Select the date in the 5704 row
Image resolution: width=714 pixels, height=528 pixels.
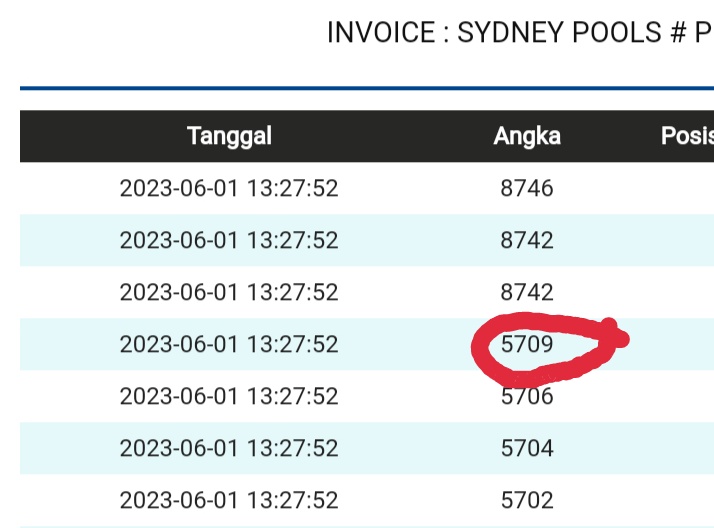[x=229, y=448]
